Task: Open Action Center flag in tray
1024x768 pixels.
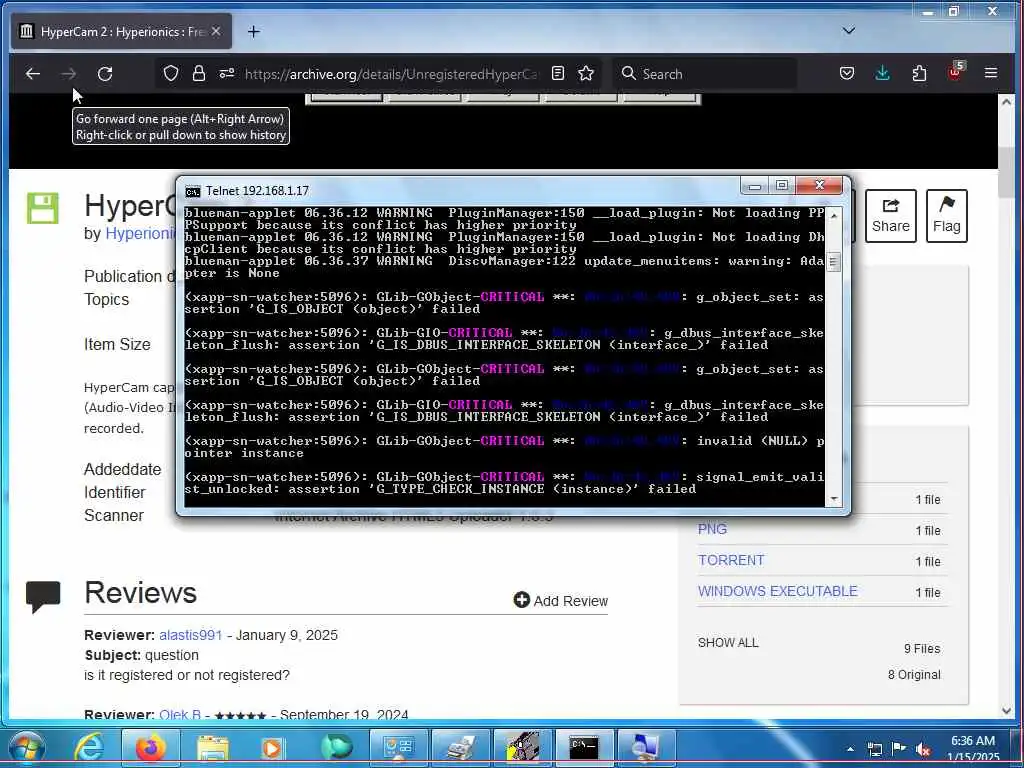Action: tap(899, 749)
